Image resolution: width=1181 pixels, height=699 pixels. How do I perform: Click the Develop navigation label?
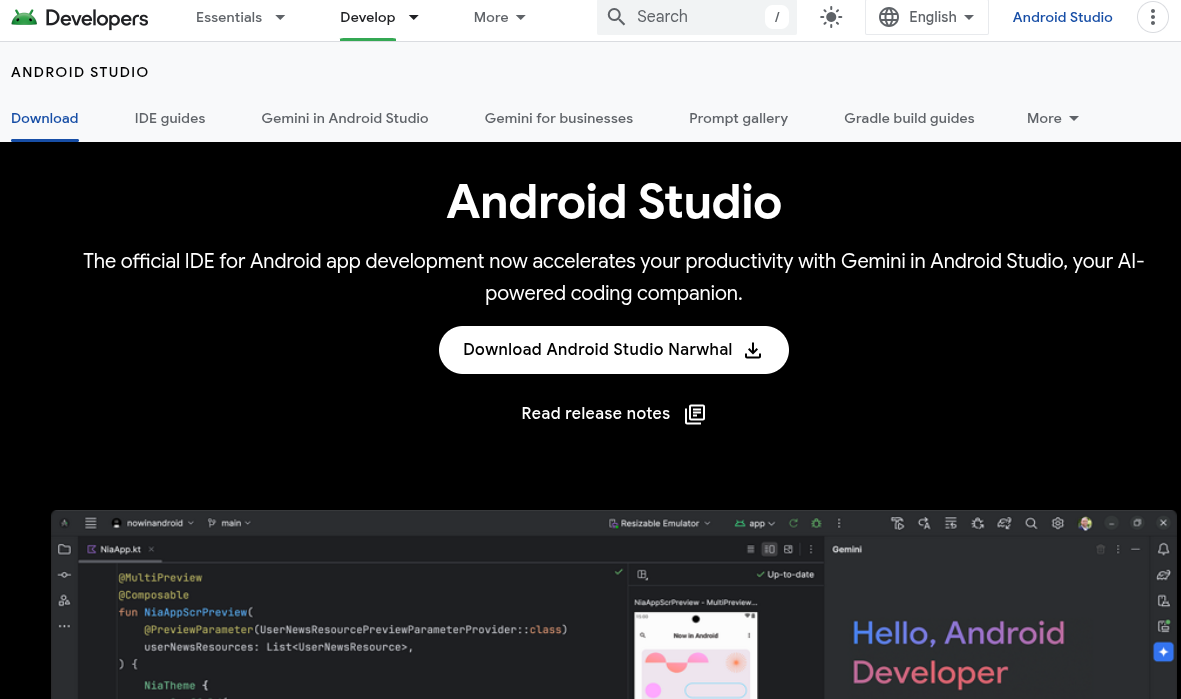[x=368, y=17]
